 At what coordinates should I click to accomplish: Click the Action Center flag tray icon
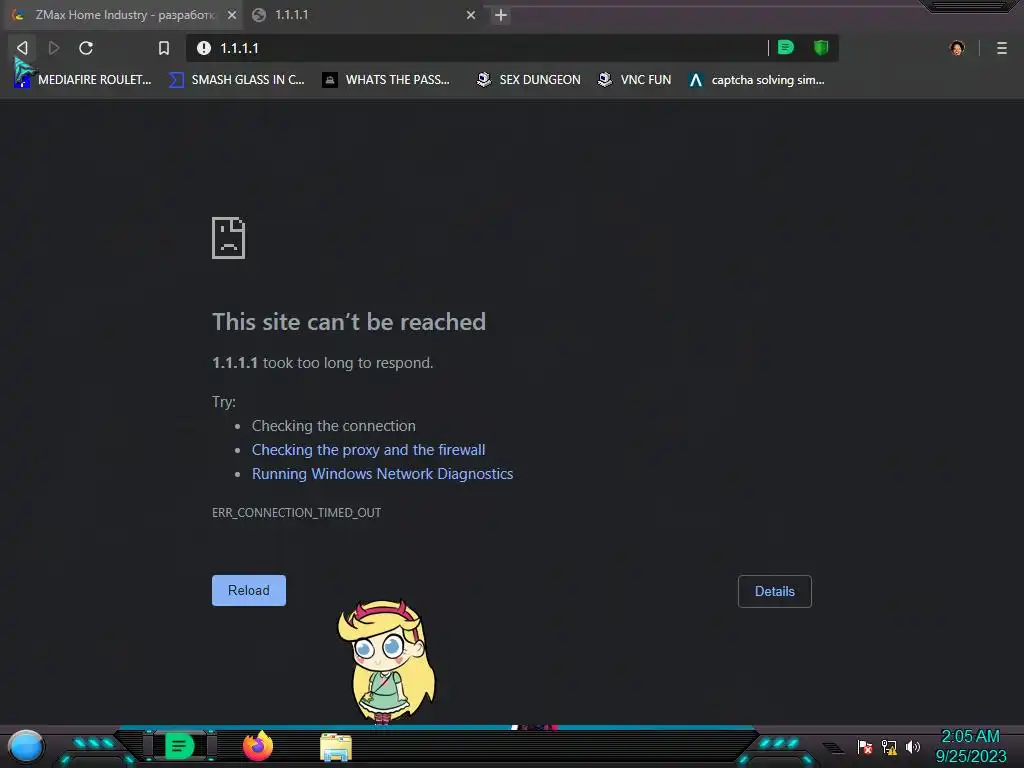click(x=865, y=747)
